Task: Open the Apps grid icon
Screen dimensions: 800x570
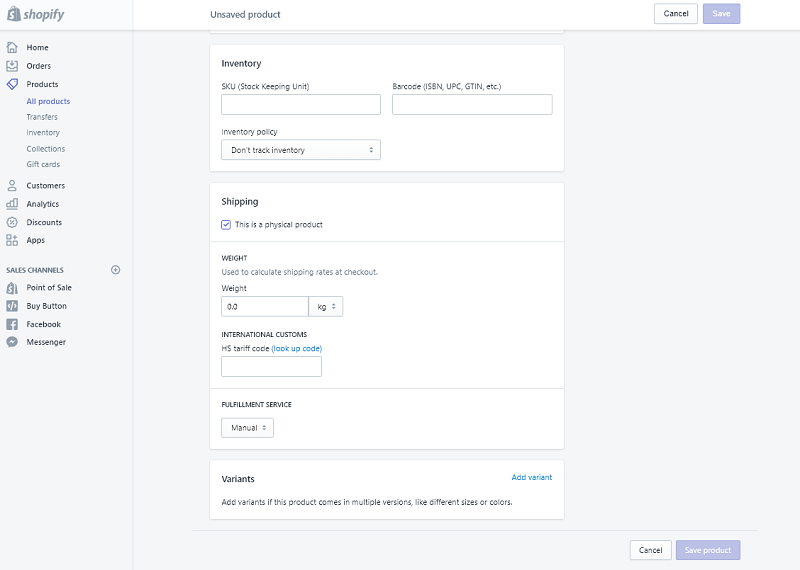Action: 12,240
